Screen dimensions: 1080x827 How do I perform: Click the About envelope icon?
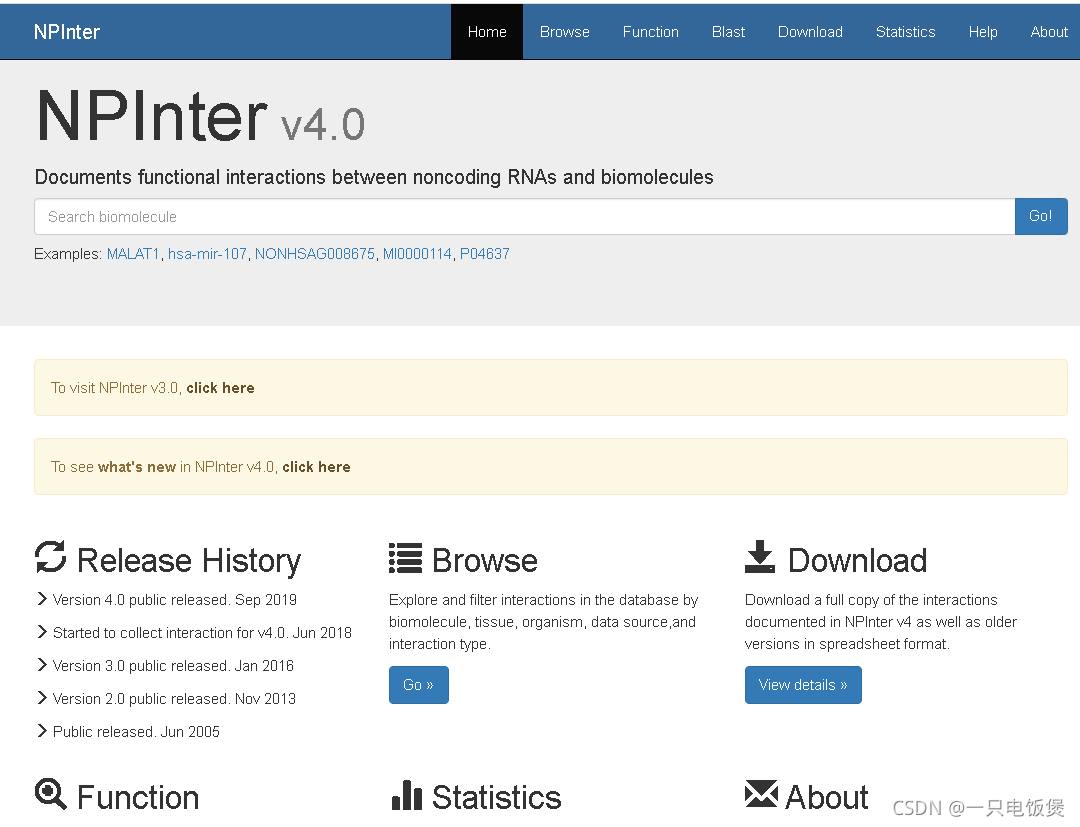(761, 794)
